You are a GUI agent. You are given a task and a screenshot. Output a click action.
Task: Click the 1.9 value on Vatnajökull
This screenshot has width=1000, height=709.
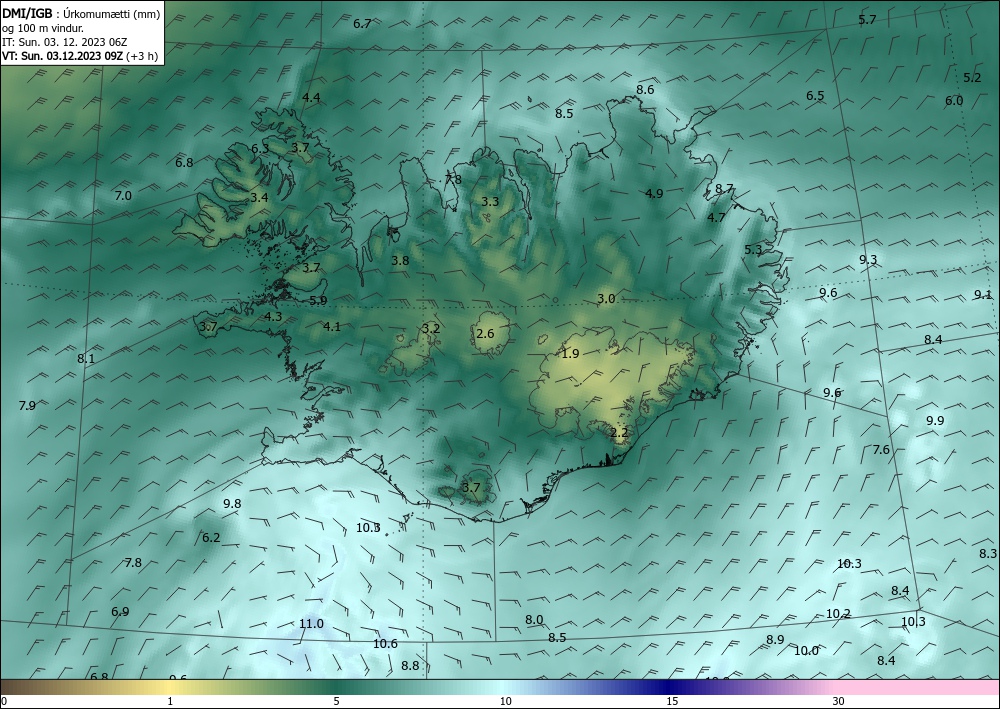pos(570,354)
